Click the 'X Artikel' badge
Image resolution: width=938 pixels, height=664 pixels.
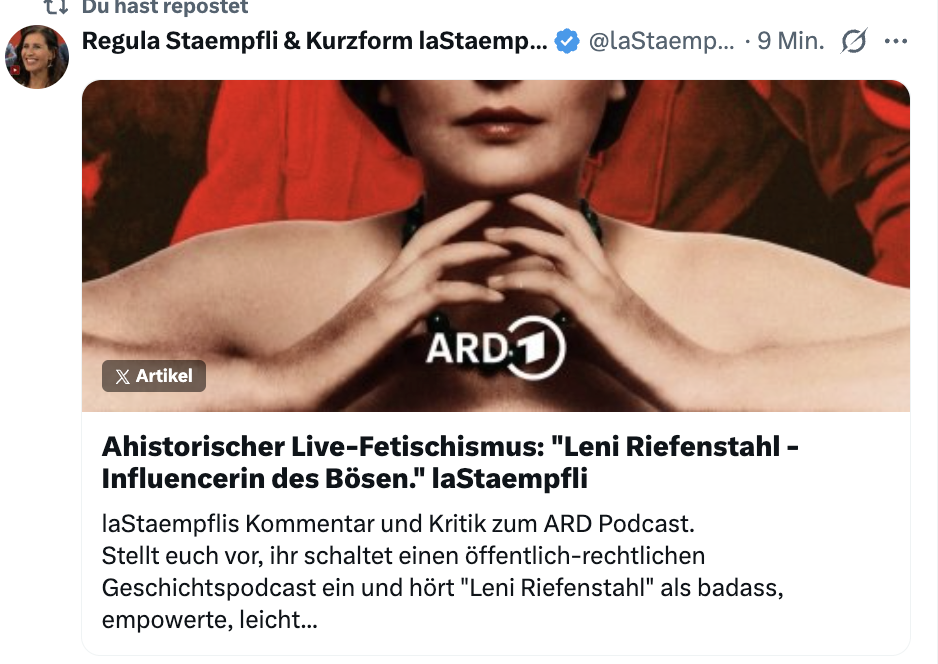click(154, 376)
